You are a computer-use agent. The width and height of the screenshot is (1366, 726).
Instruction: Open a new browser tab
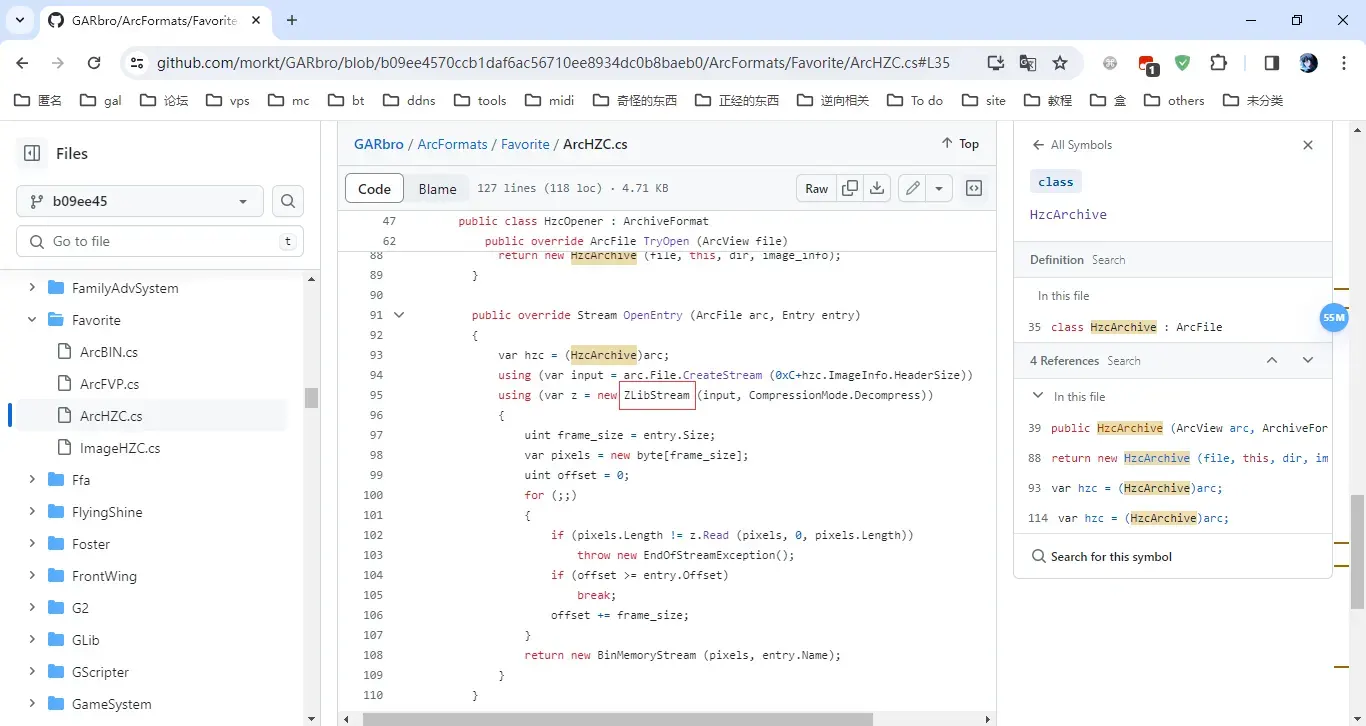pos(292,20)
